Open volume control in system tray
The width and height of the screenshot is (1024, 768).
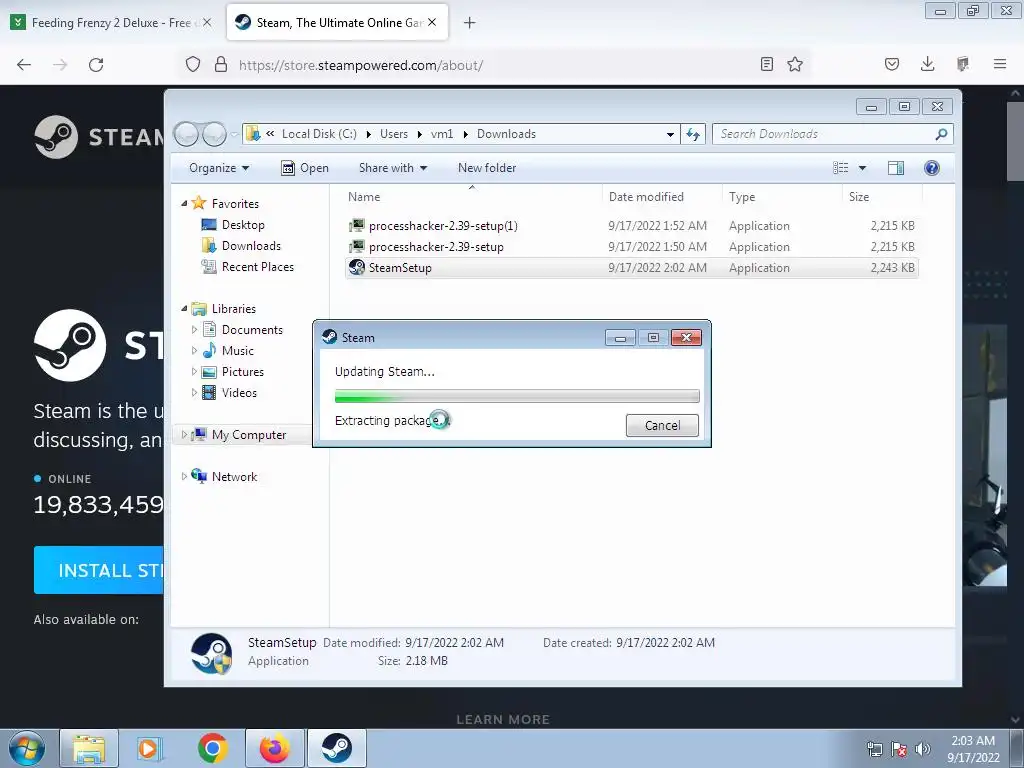coord(923,749)
